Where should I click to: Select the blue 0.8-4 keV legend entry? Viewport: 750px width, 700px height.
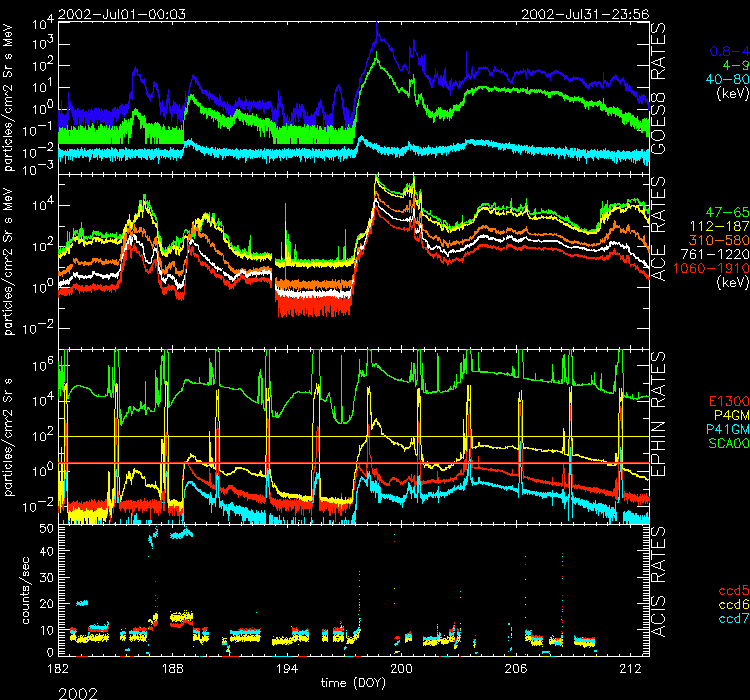click(x=726, y=50)
